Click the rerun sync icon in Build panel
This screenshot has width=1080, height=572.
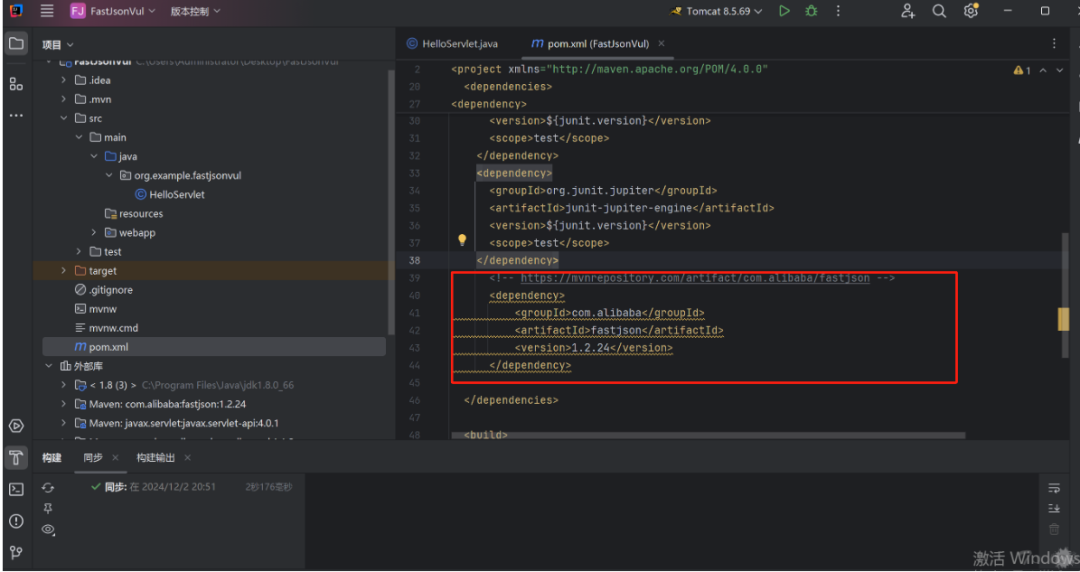(48, 488)
